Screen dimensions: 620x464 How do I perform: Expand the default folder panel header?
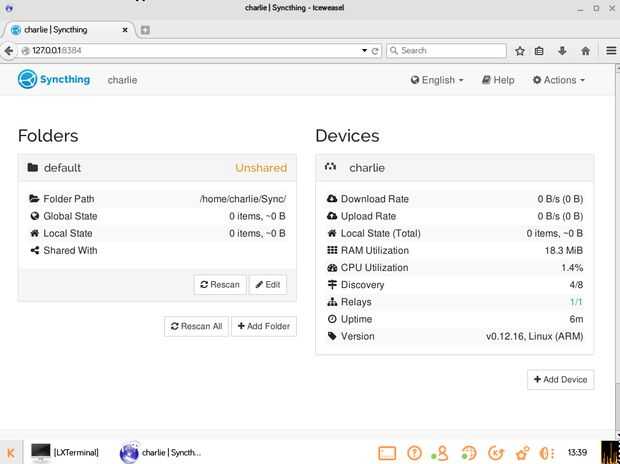tap(157, 168)
